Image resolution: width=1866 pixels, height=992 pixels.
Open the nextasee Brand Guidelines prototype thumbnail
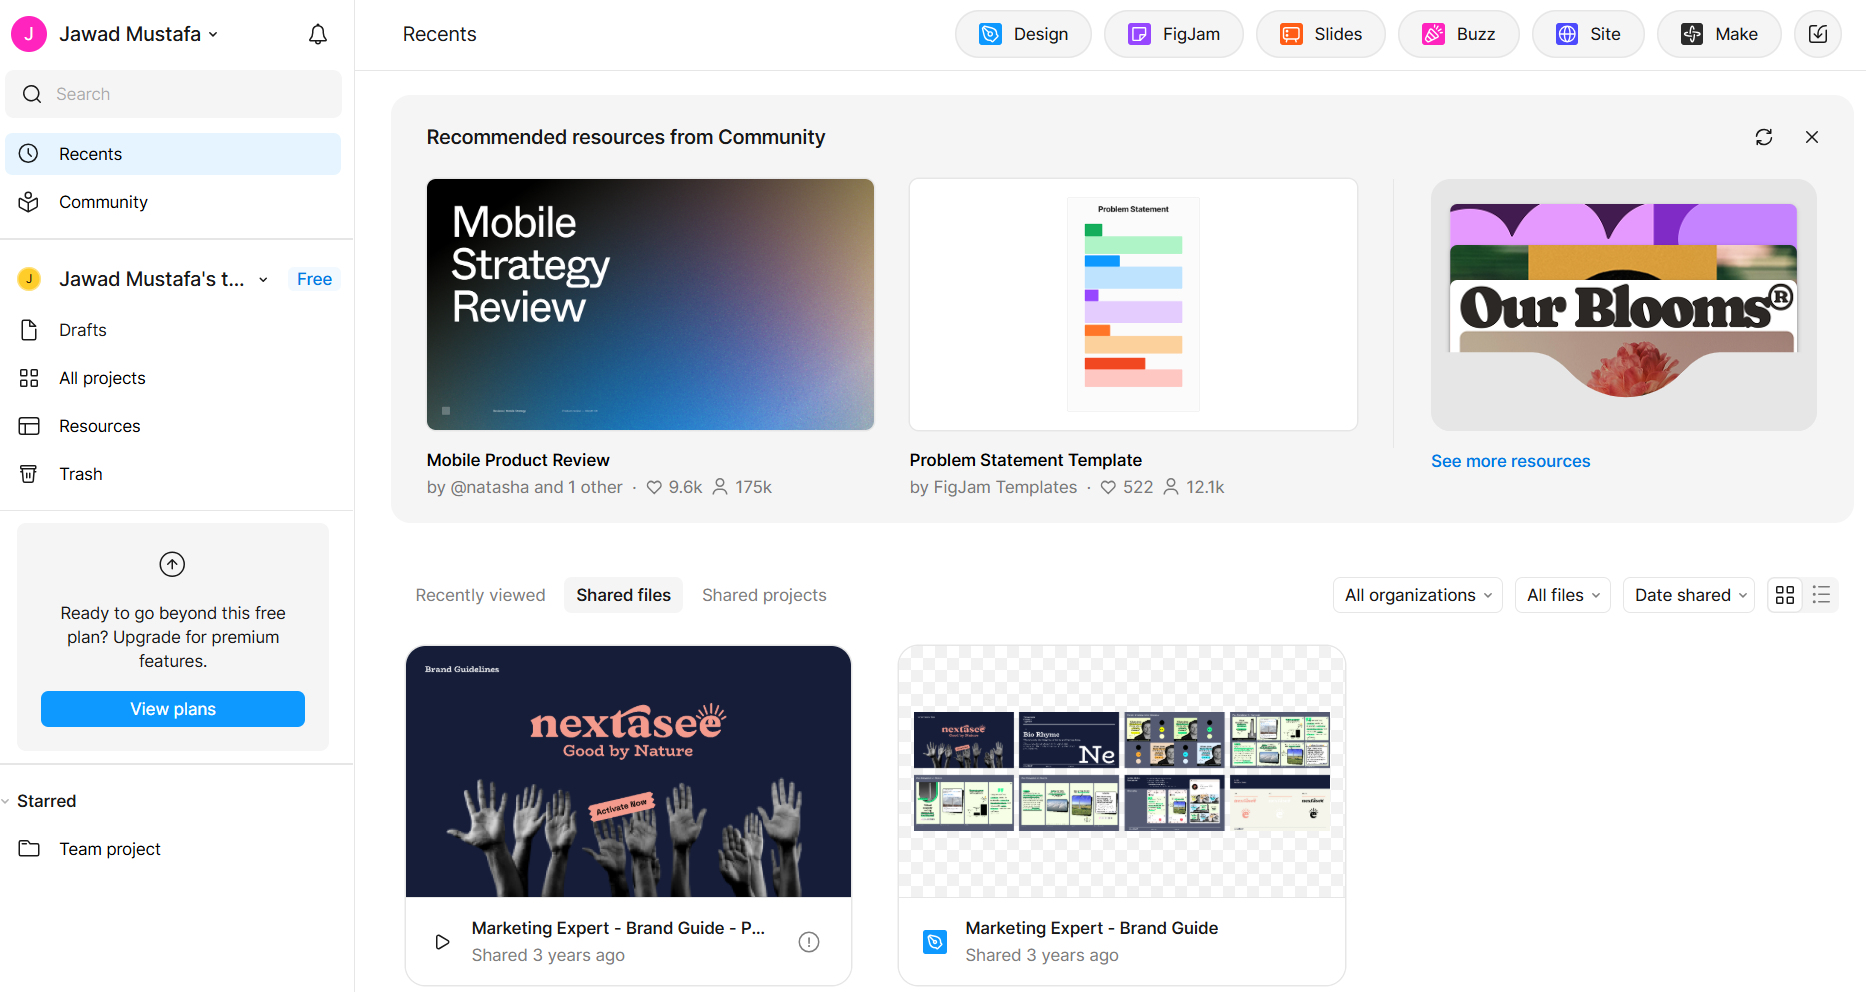click(628, 772)
